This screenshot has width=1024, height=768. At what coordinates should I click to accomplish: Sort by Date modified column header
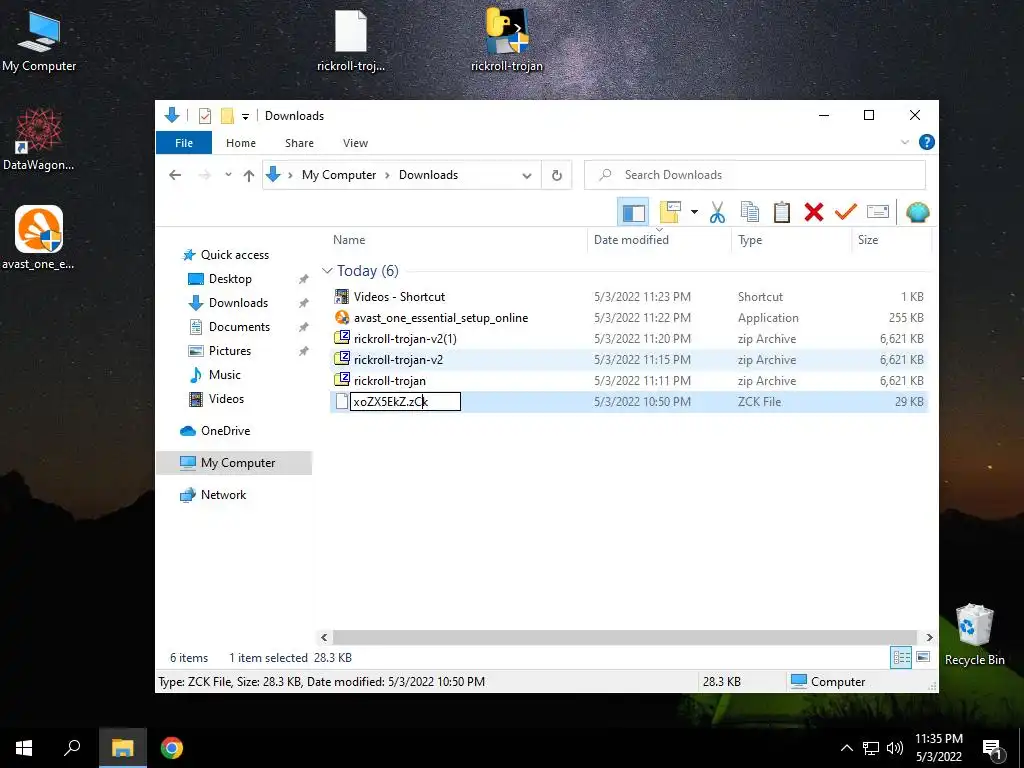point(631,240)
